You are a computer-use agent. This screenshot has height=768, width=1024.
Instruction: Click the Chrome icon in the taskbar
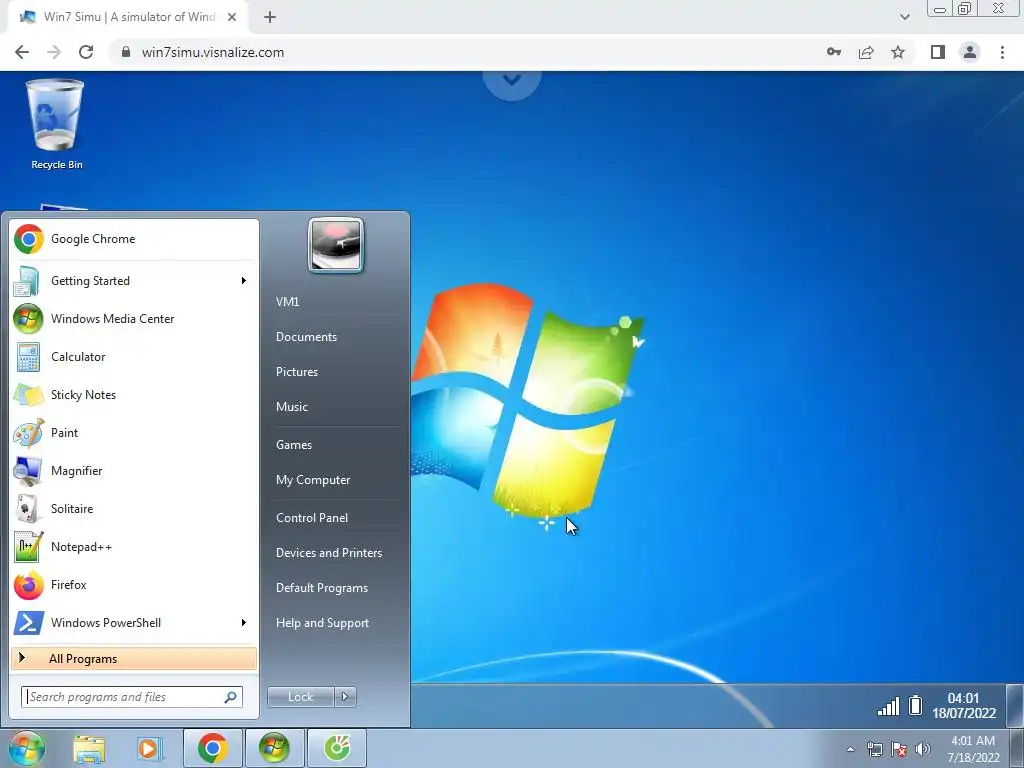pyautogui.click(x=212, y=748)
